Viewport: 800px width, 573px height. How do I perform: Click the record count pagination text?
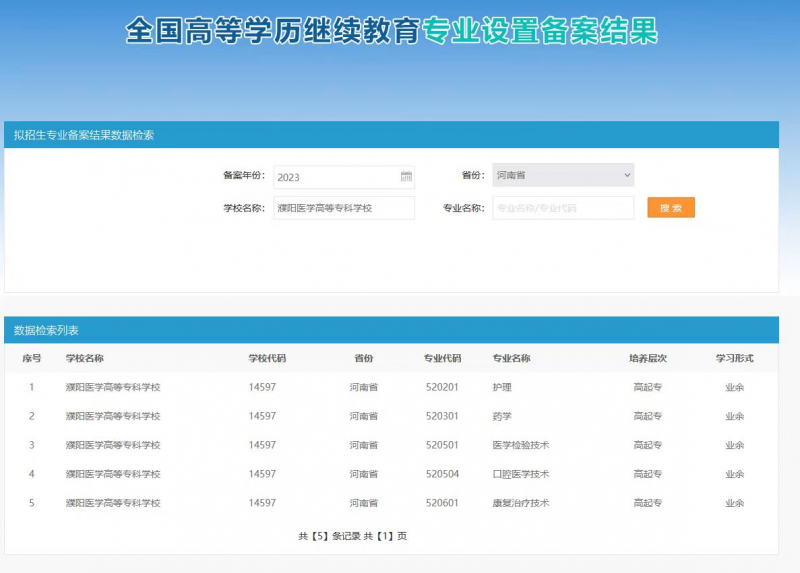352,536
